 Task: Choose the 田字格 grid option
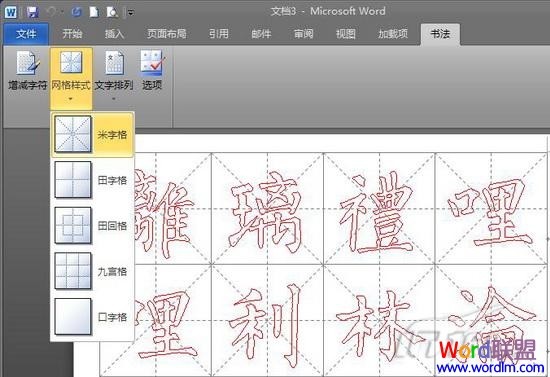pyautogui.click(x=93, y=180)
